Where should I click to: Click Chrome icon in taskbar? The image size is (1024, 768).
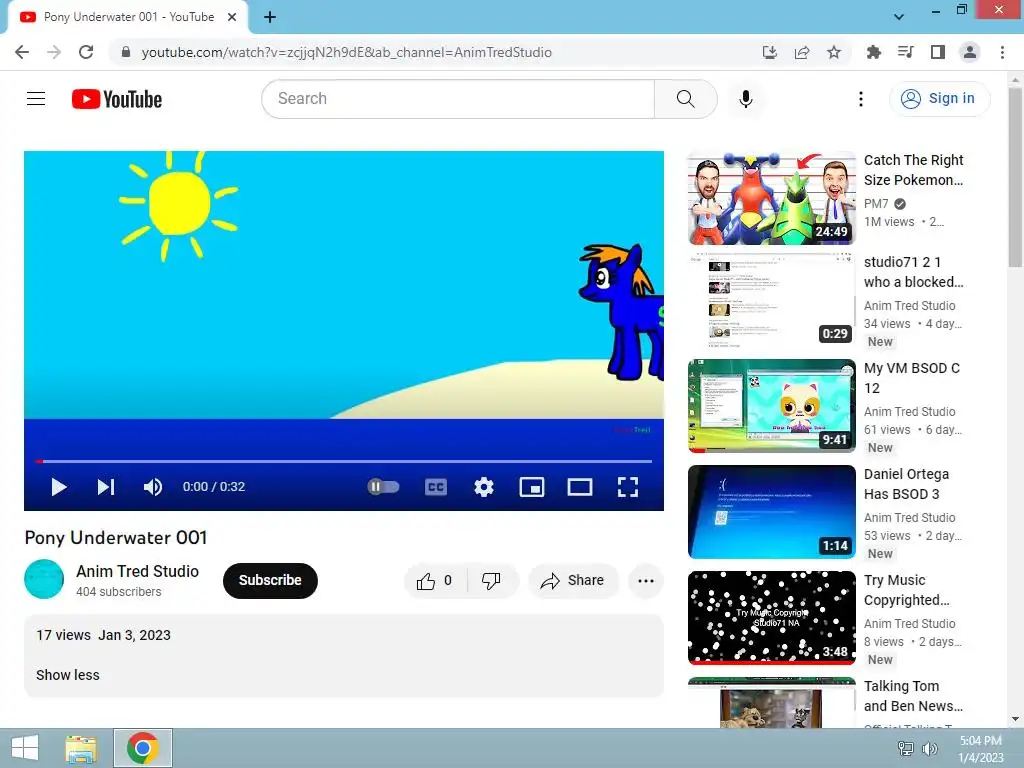click(x=143, y=748)
